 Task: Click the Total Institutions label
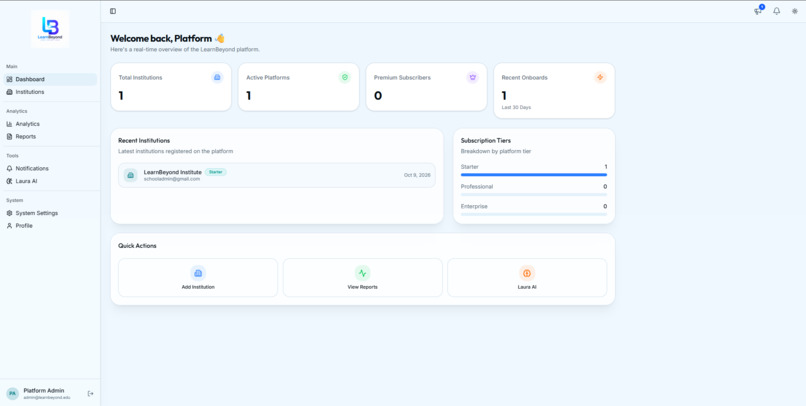pyautogui.click(x=140, y=78)
